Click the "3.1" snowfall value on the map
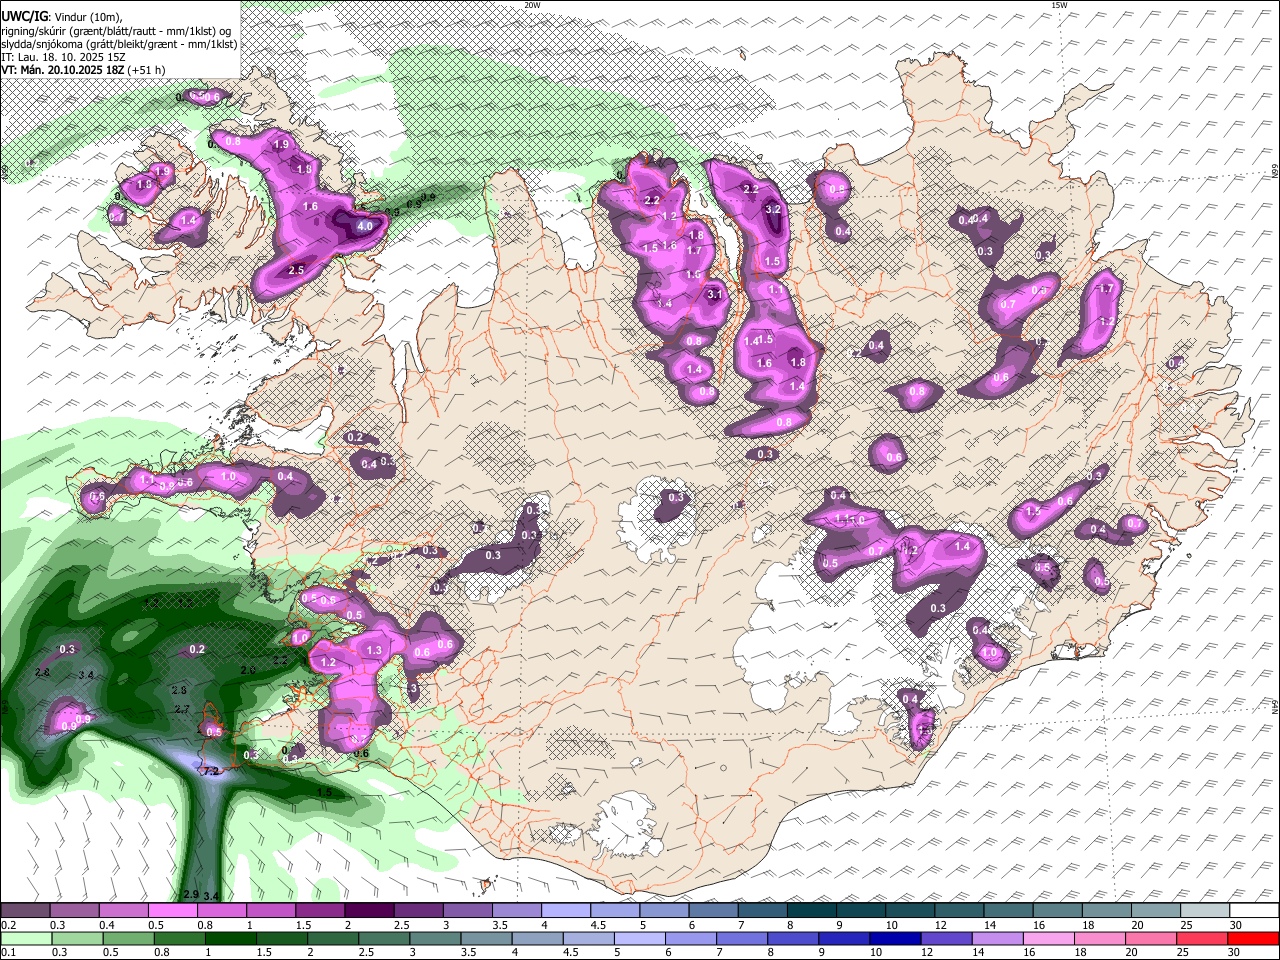The width and height of the screenshot is (1280, 960). pyautogui.click(x=714, y=295)
